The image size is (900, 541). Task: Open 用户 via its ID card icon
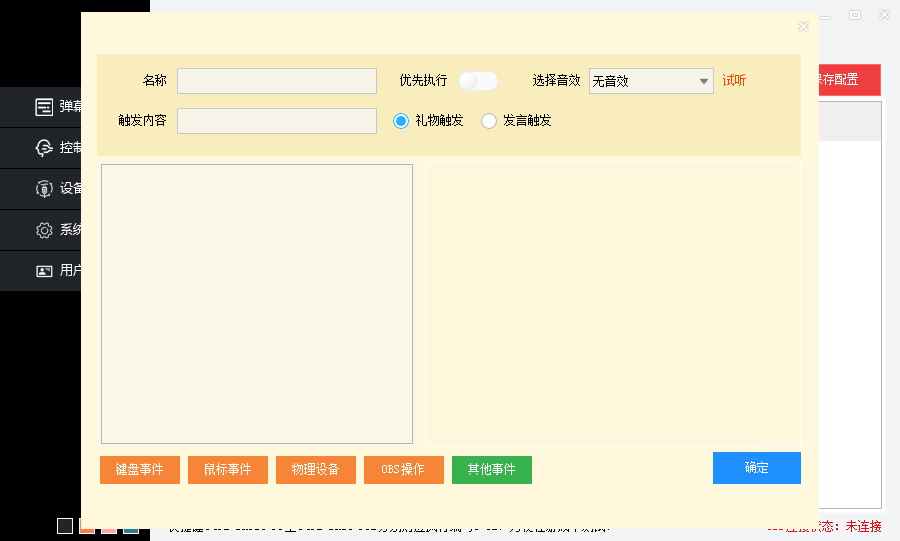point(44,271)
